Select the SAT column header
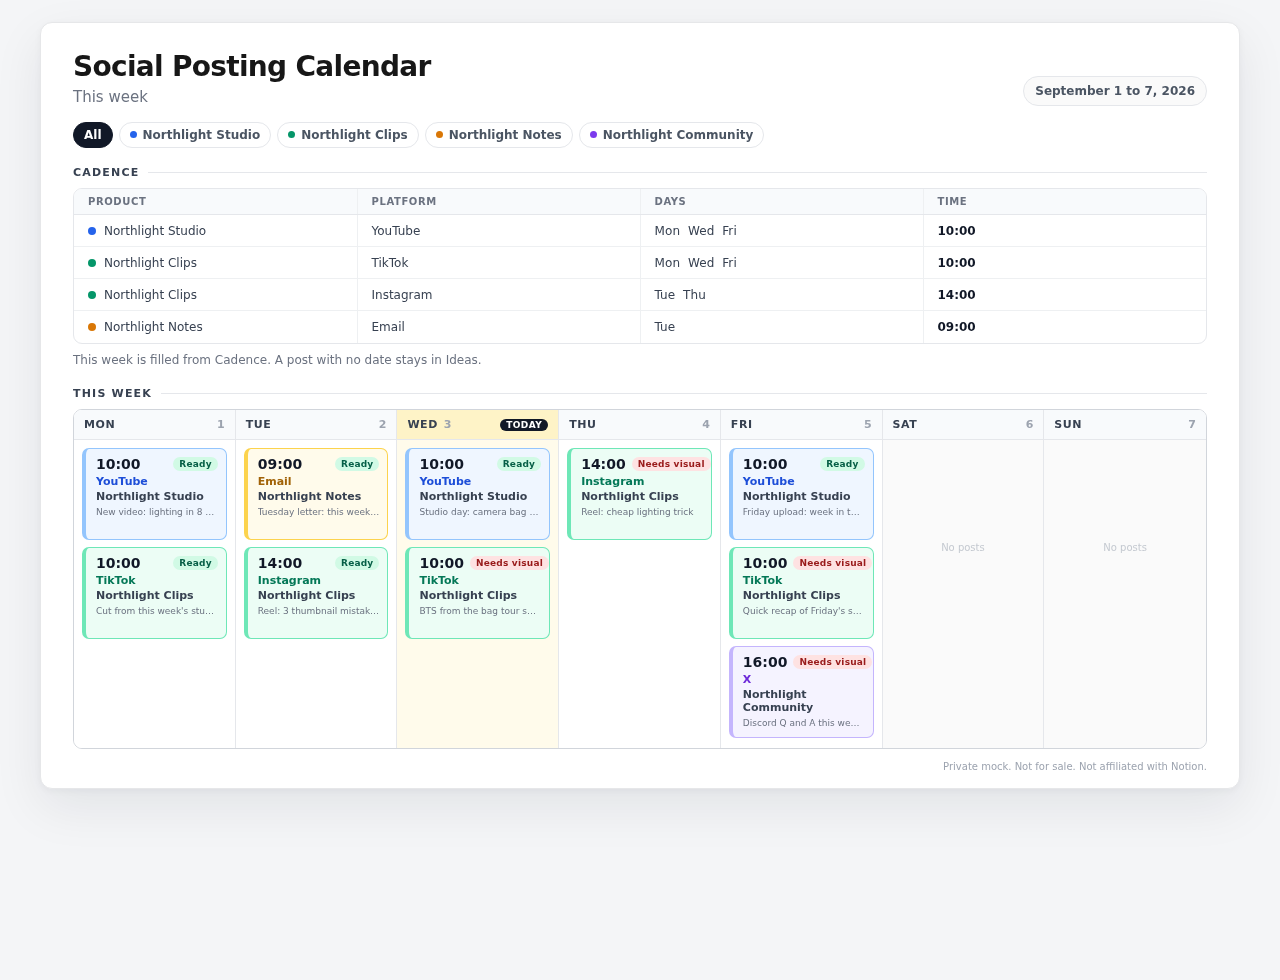Viewport: 1280px width, 980px height. tap(963, 425)
